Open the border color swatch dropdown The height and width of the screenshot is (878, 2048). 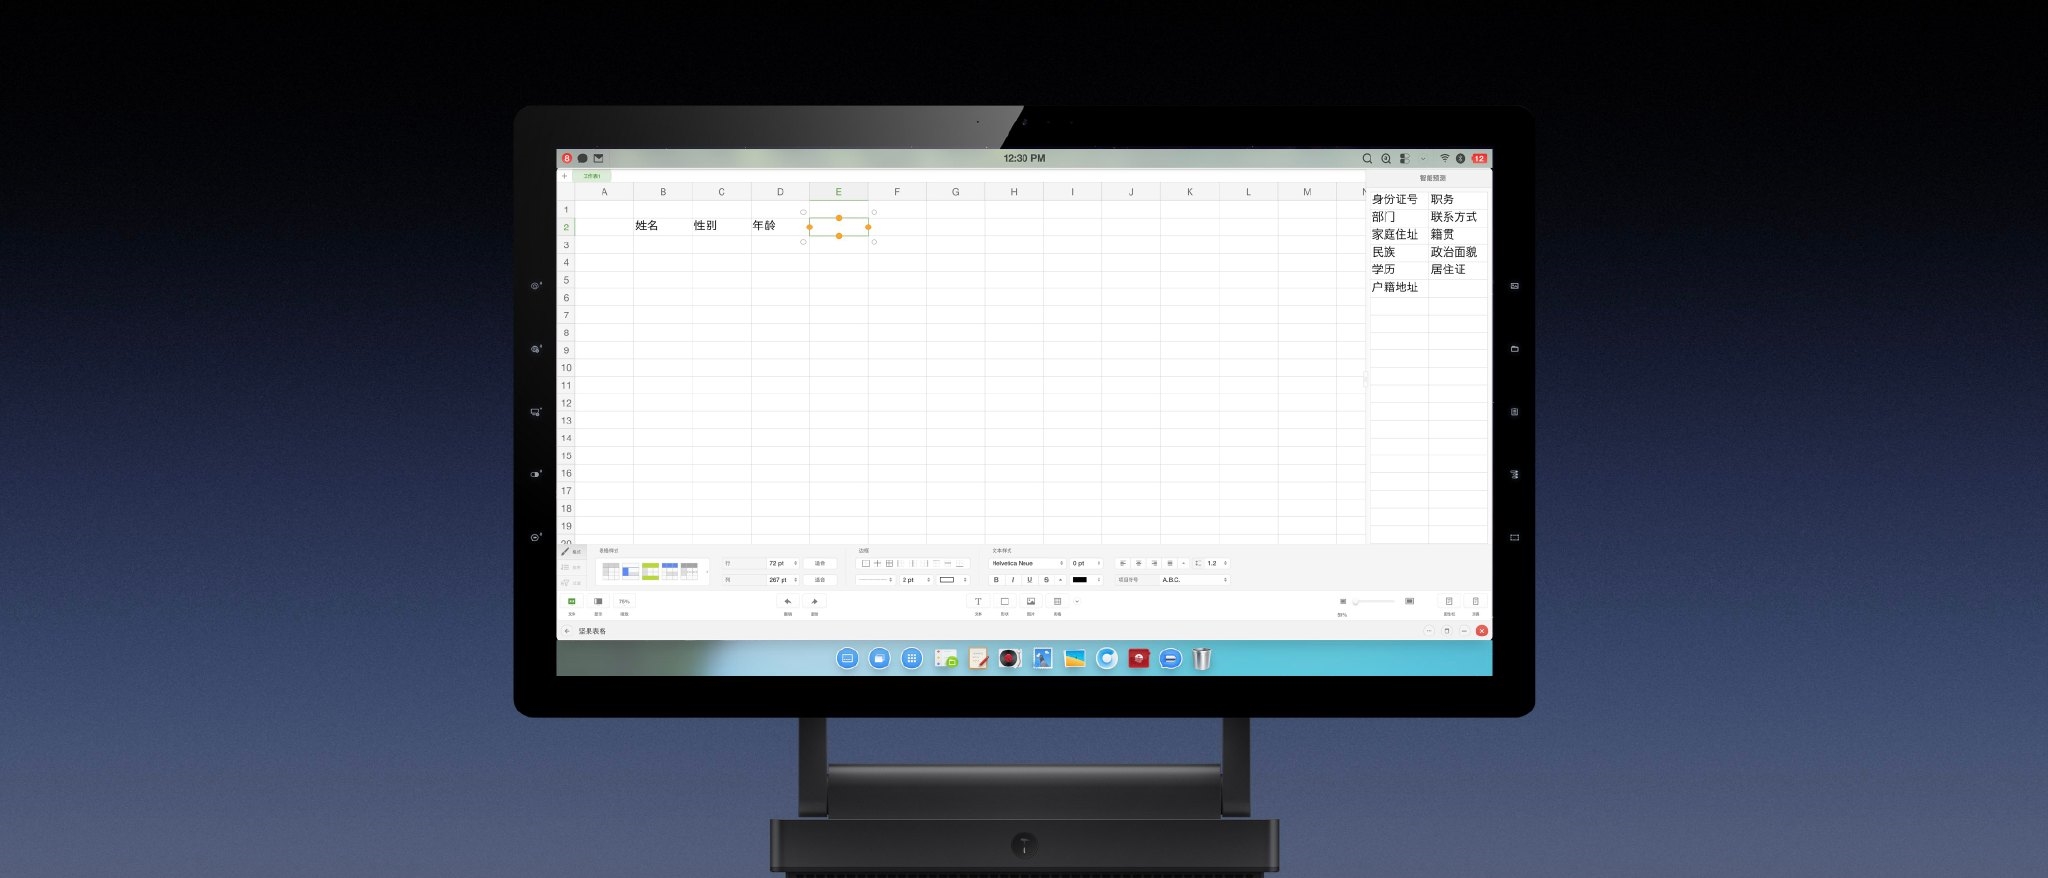point(953,580)
